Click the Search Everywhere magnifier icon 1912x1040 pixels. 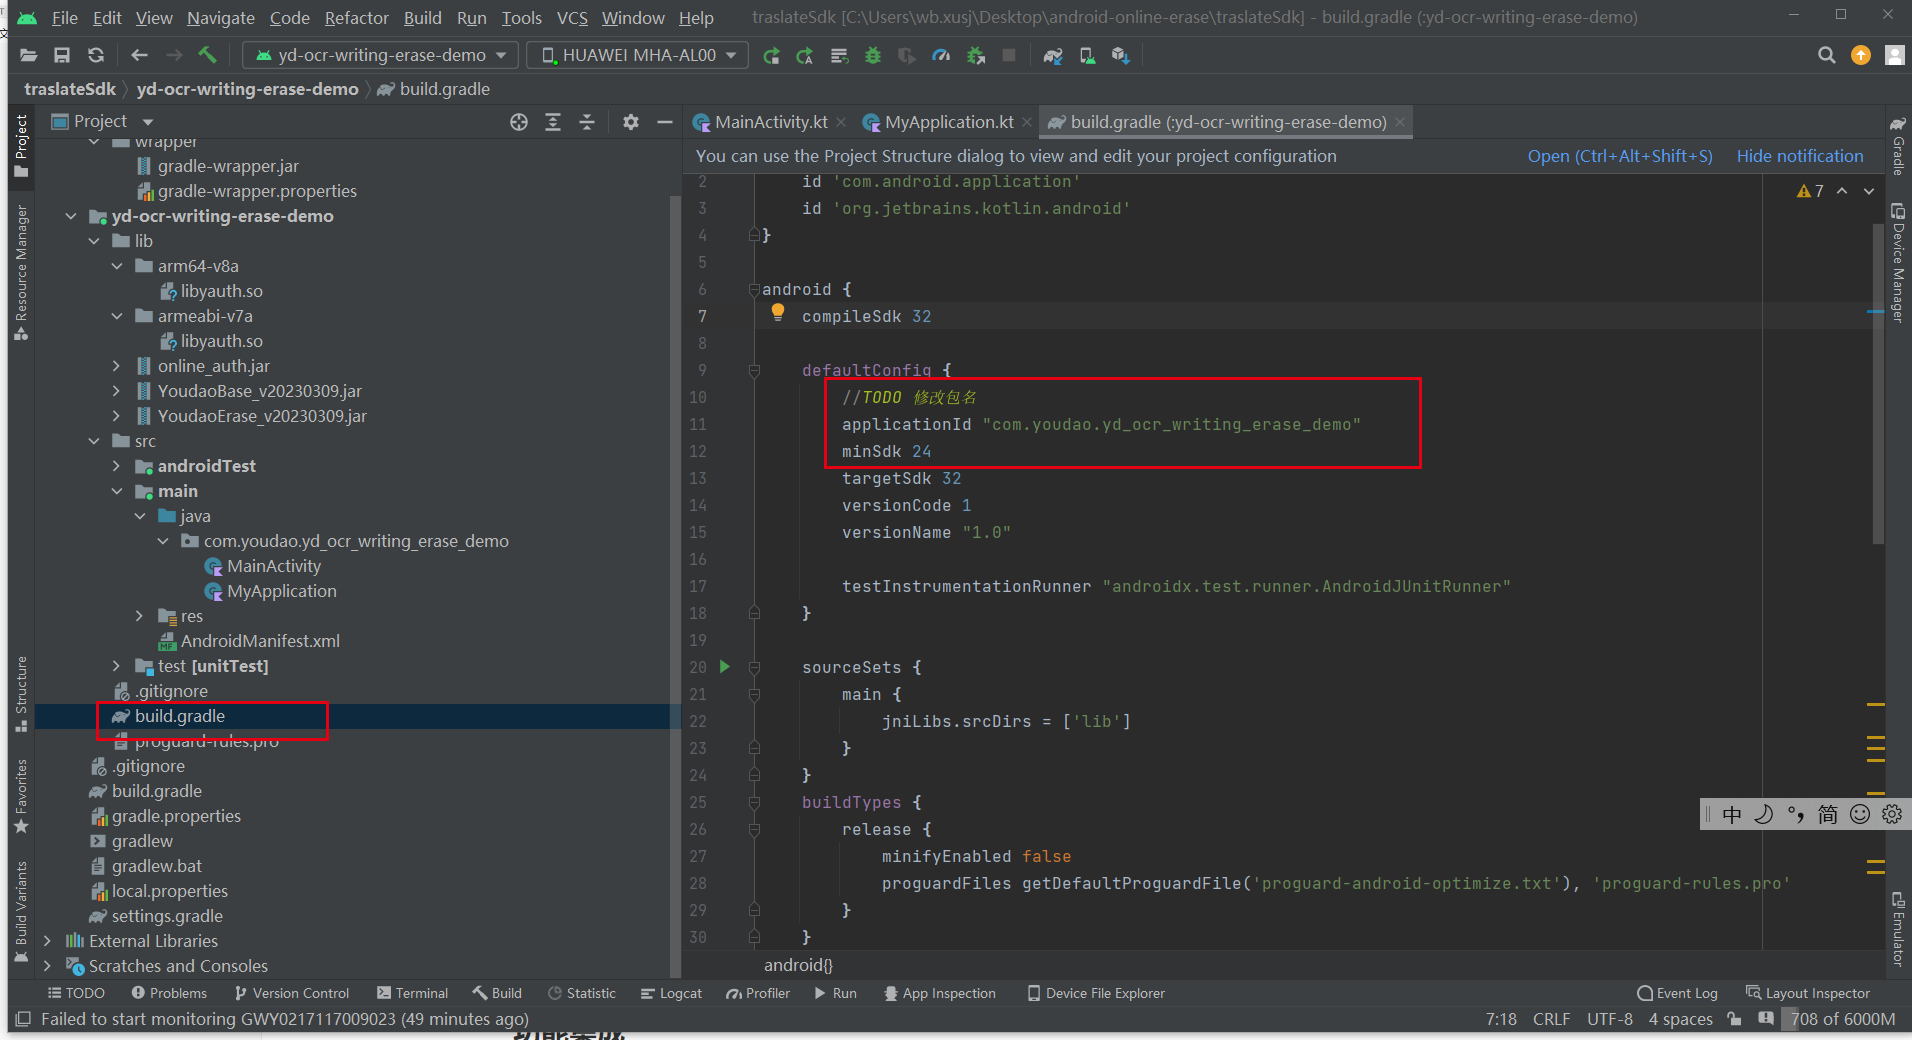[x=1826, y=55]
